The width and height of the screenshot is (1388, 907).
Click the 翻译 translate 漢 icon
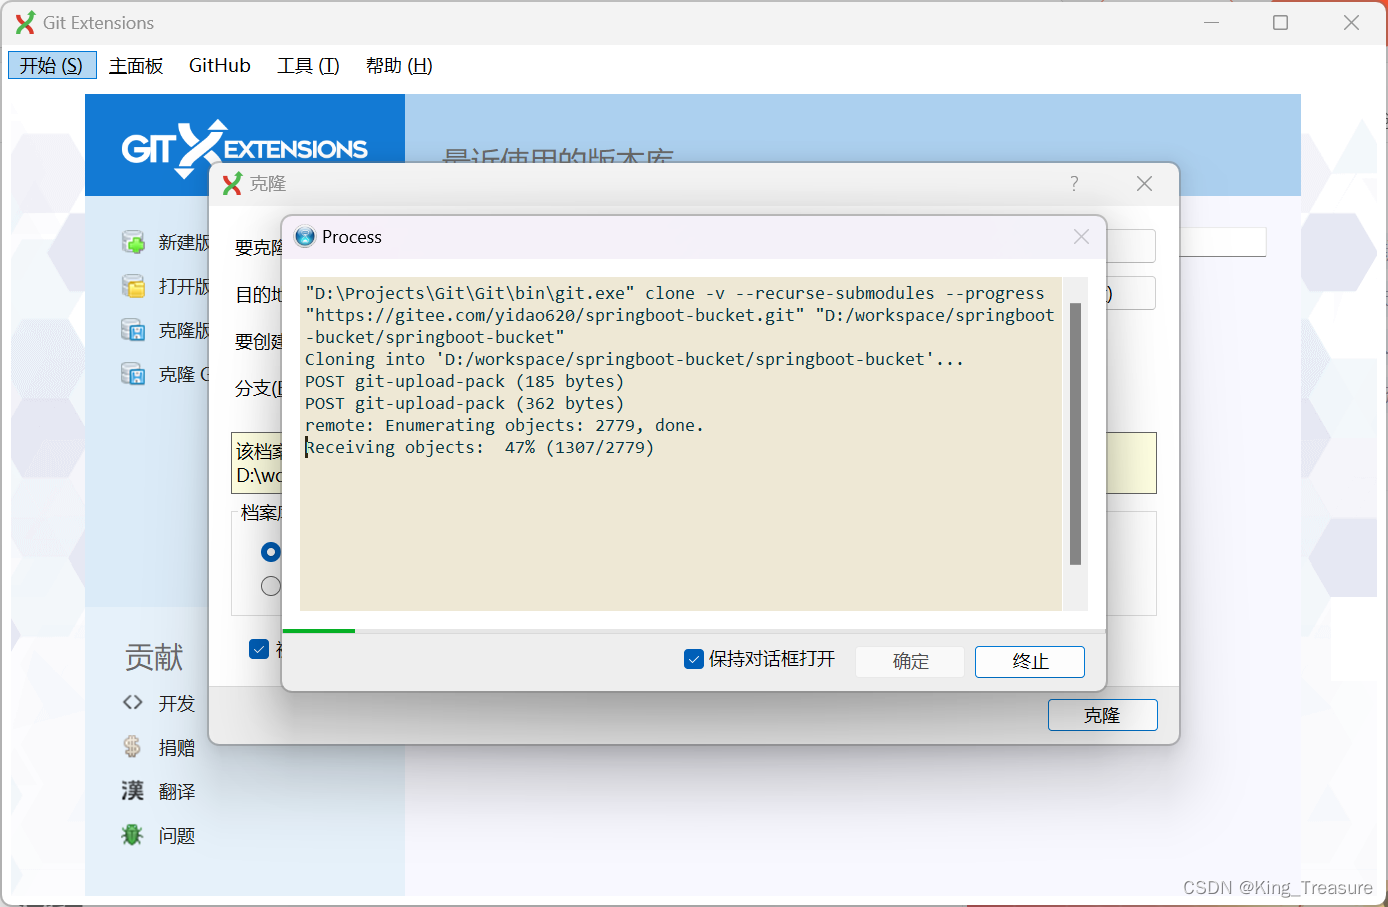pyautogui.click(x=133, y=791)
